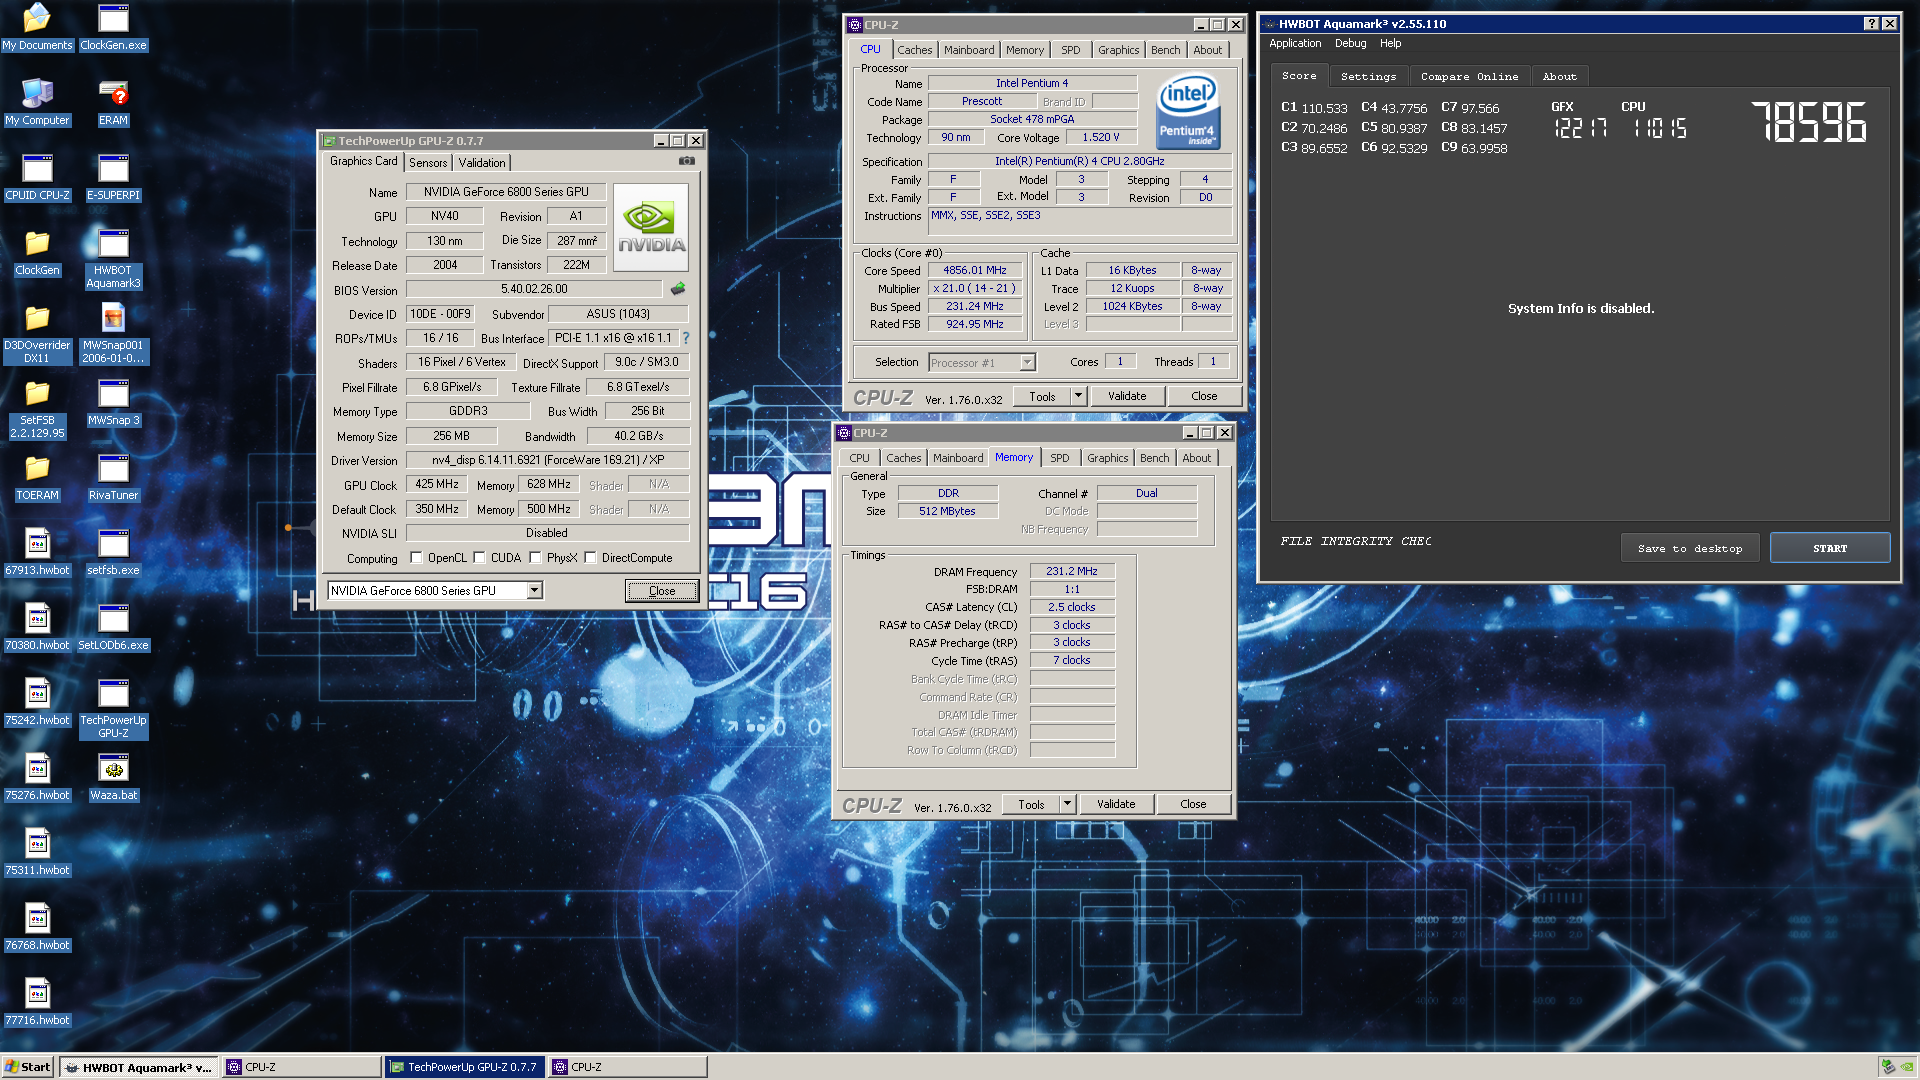Open My Computer desktop icon

[37, 101]
